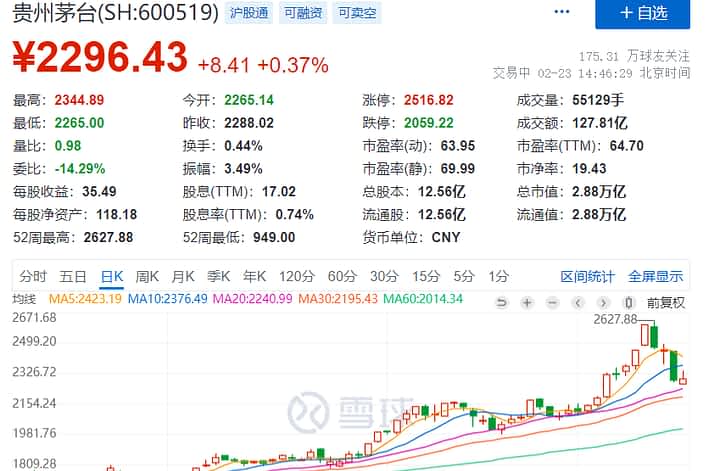
Task: Click the 跌停 value 2059.22
Action: pyautogui.click(x=429, y=123)
